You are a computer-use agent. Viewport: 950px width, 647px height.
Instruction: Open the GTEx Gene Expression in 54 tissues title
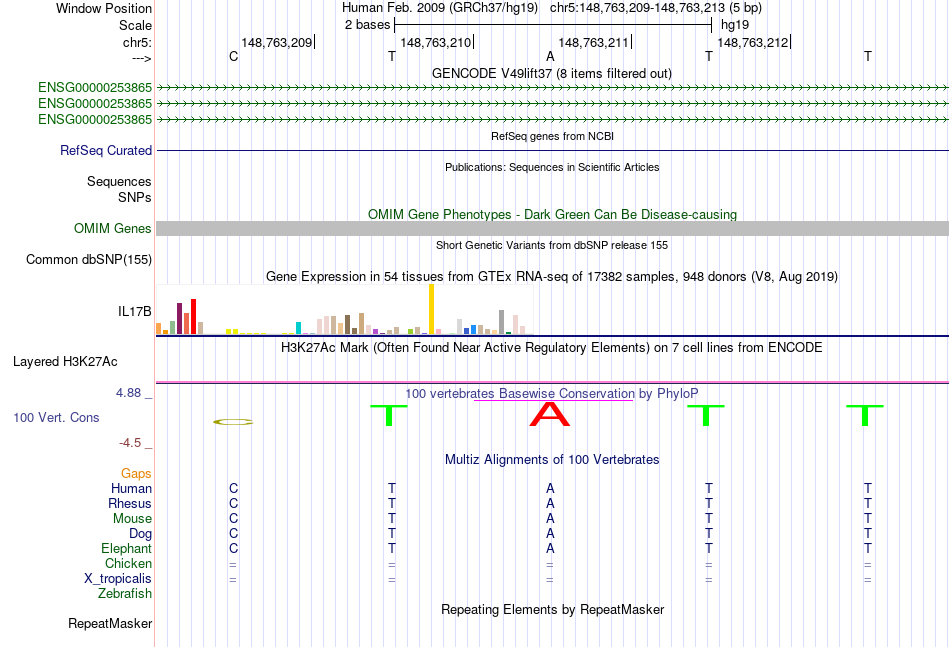coord(552,277)
